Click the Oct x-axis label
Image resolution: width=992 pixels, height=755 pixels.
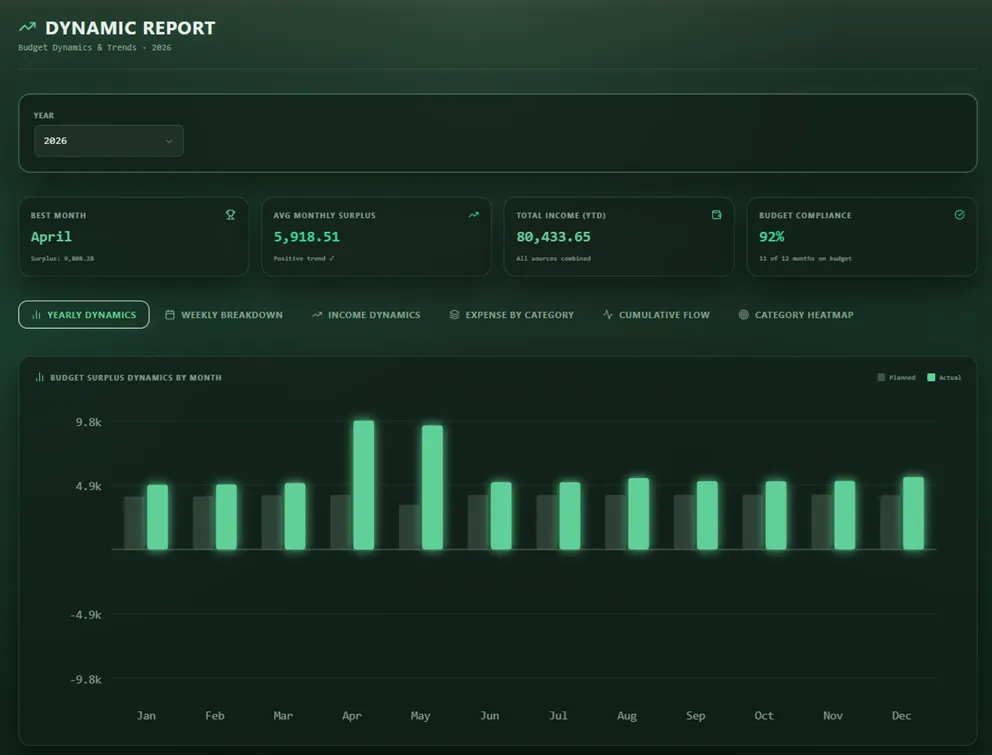pyautogui.click(x=764, y=715)
